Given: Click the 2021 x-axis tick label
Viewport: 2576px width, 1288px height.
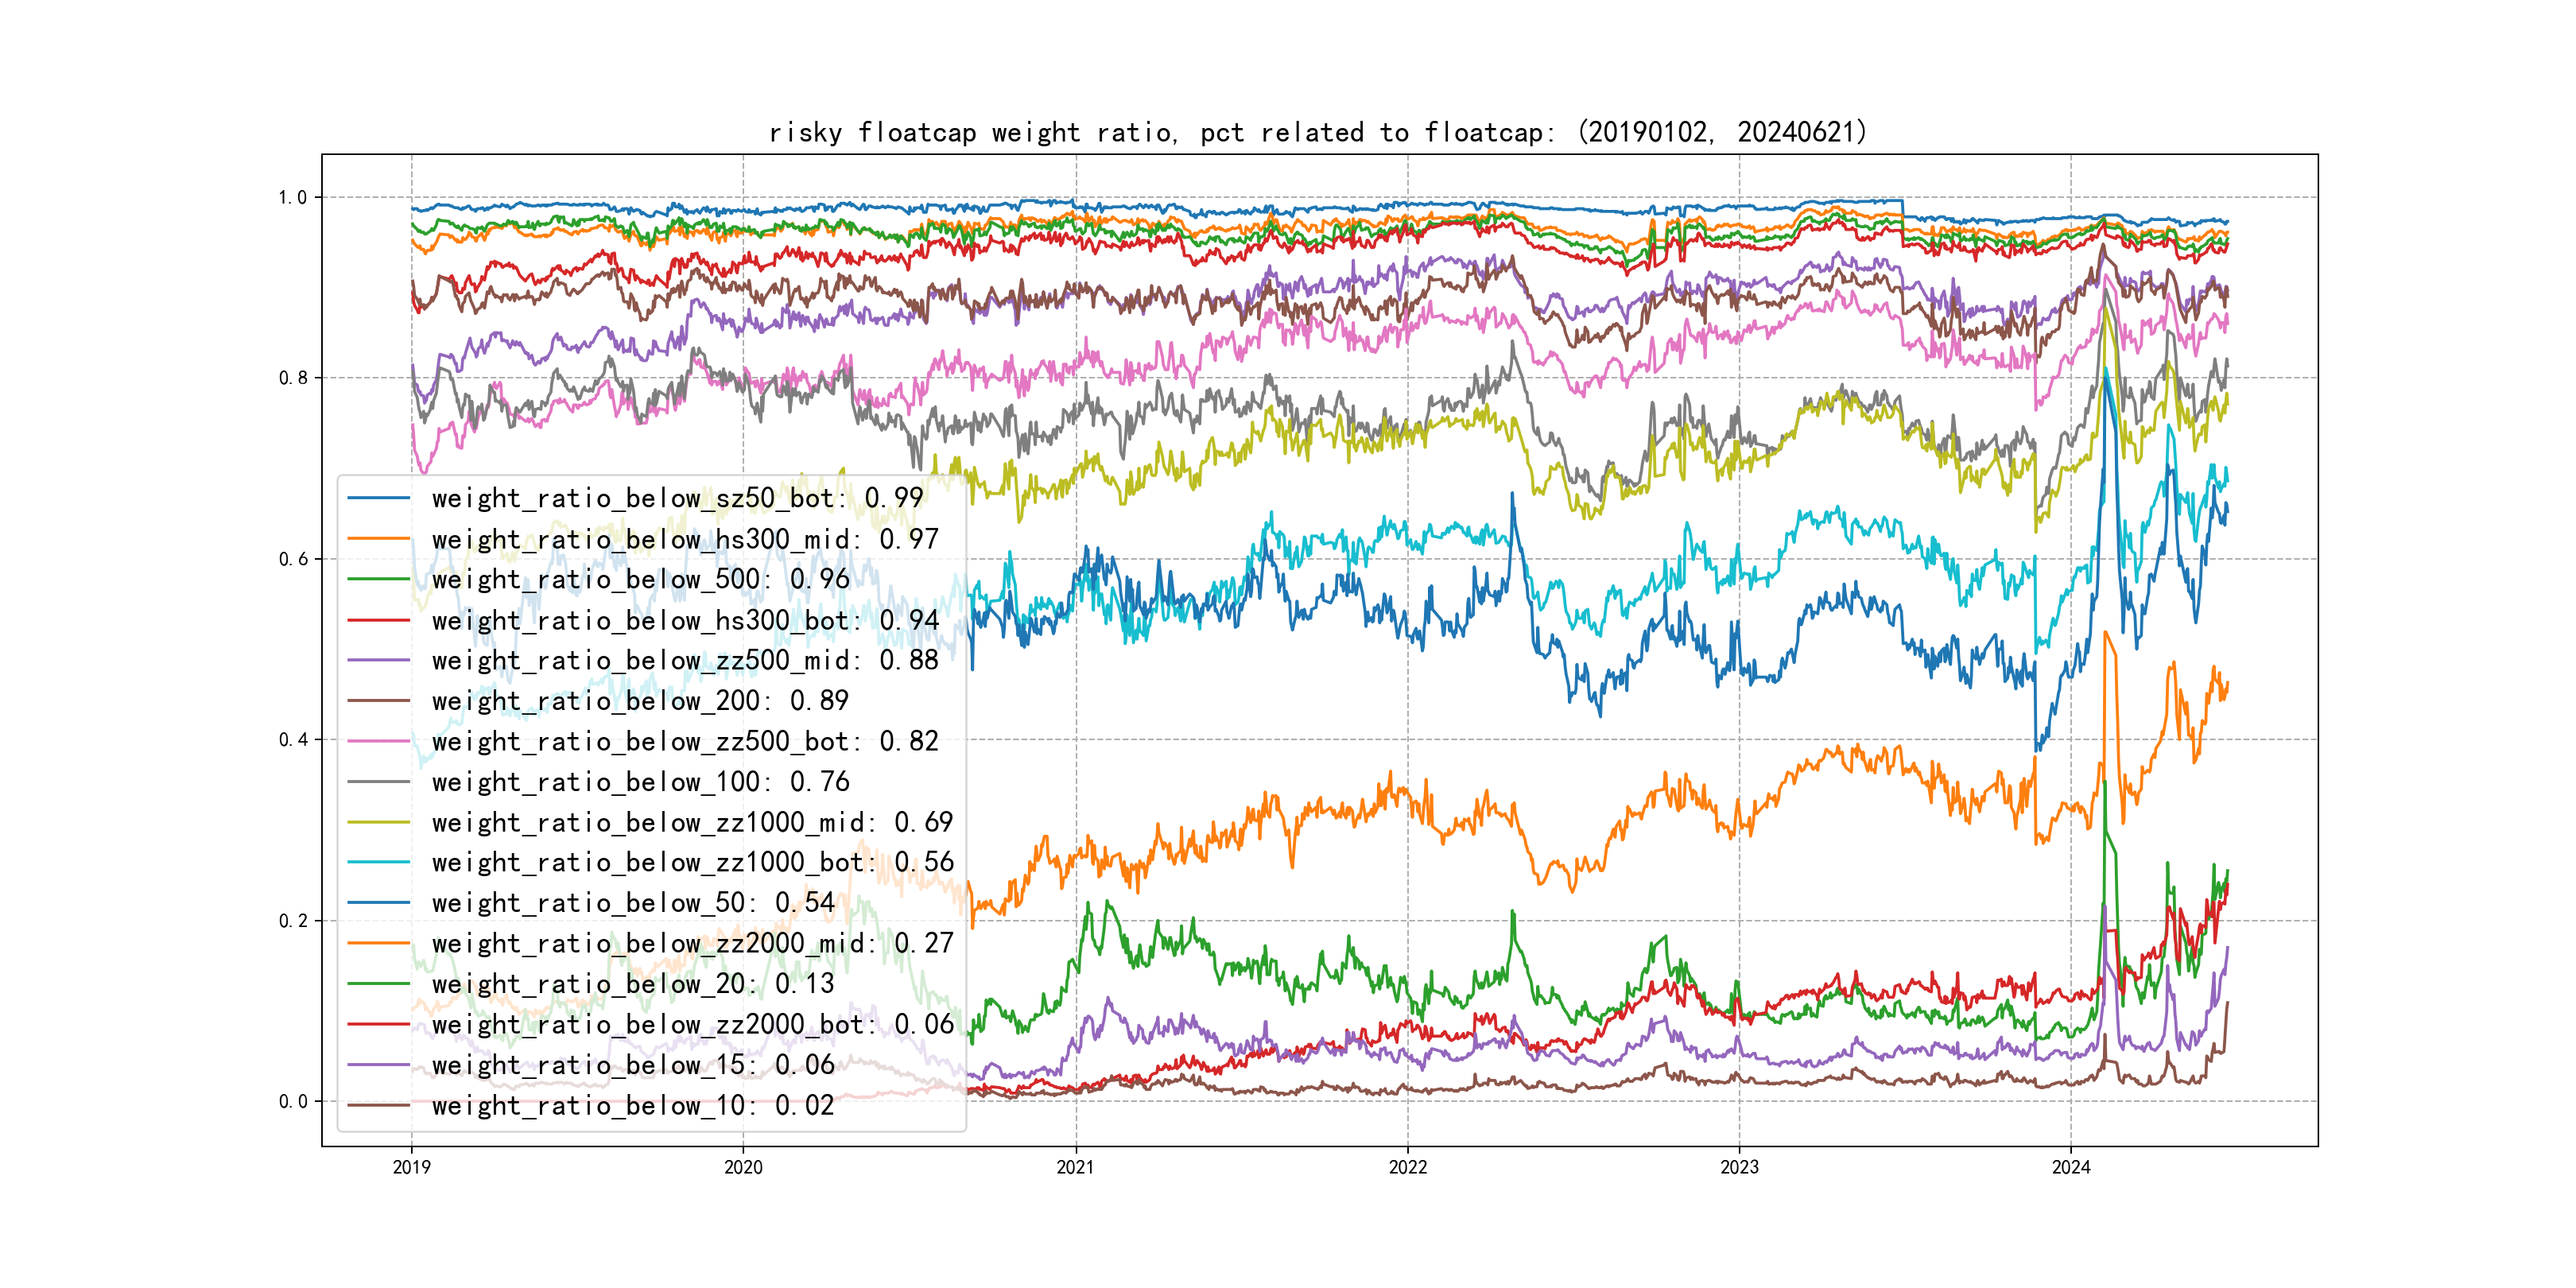Looking at the screenshot, I should 1075,1167.
